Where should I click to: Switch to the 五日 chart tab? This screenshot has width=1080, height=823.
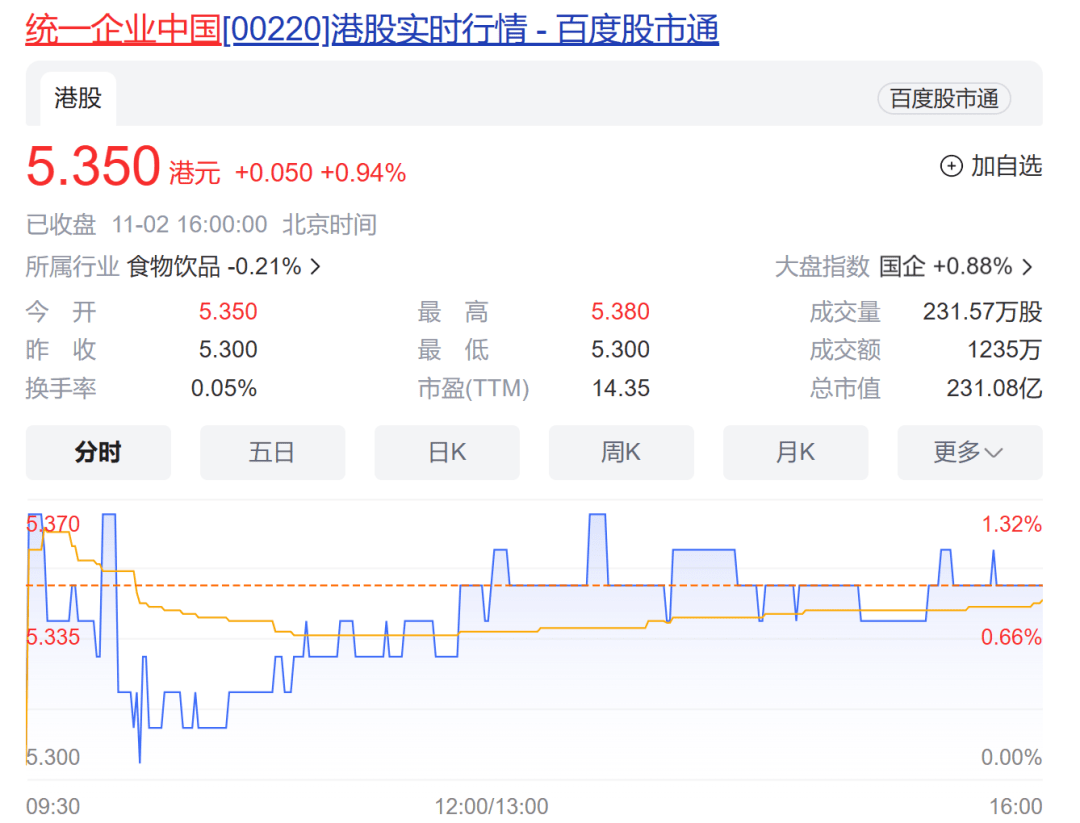pos(272,452)
